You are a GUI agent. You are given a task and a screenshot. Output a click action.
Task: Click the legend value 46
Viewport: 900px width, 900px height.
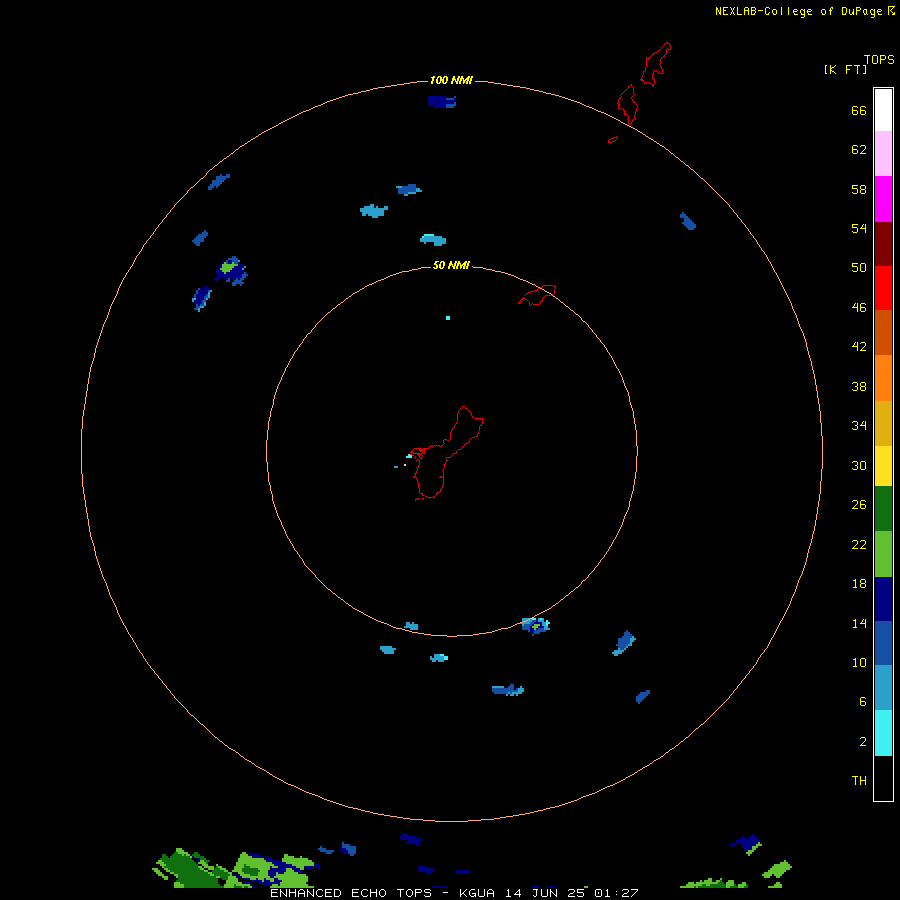(x=859, y=307)
